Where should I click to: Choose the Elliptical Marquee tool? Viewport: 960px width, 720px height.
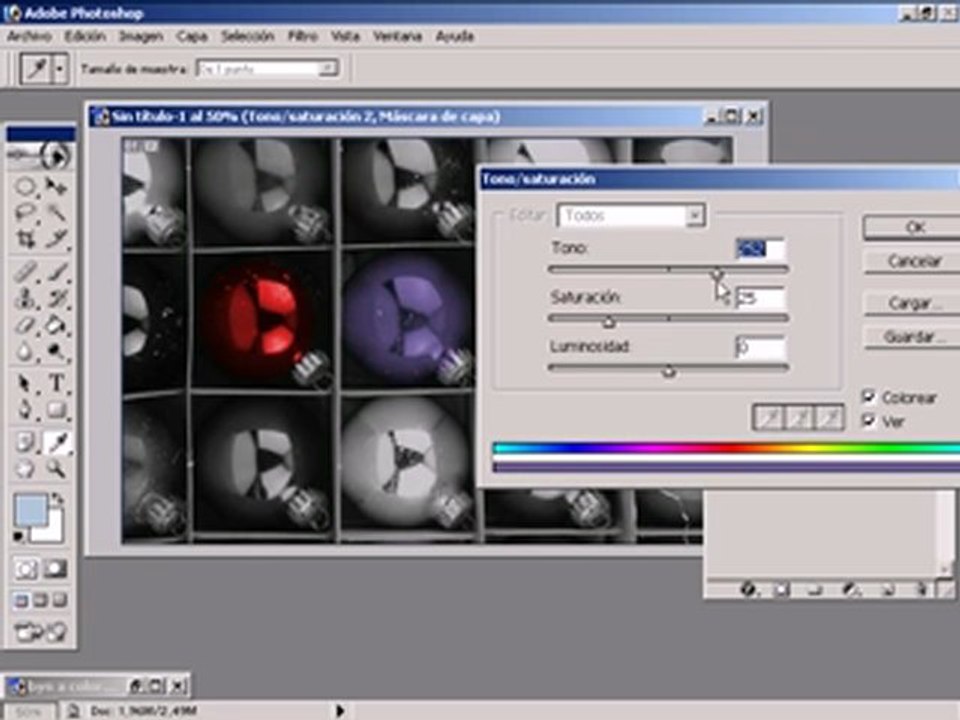click(x=25, y=187)
